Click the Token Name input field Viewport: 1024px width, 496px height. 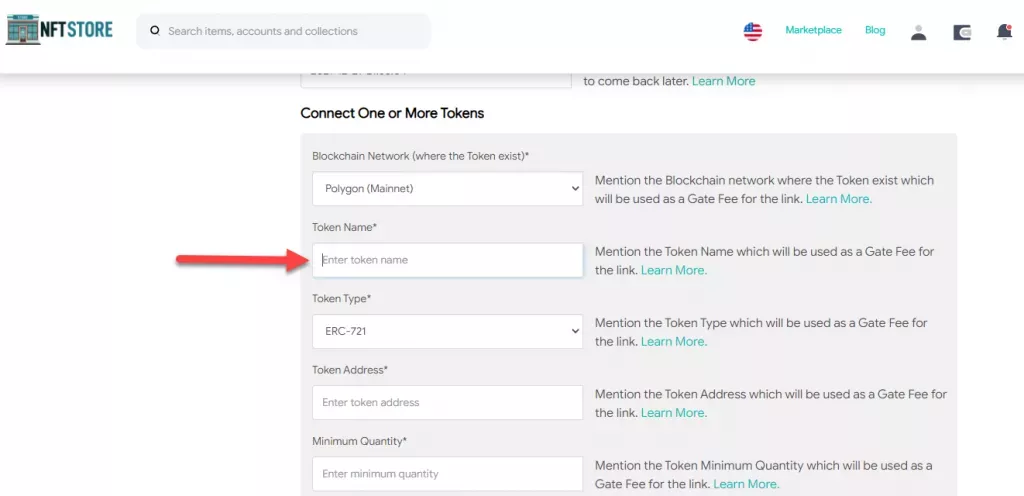[447, 260]
